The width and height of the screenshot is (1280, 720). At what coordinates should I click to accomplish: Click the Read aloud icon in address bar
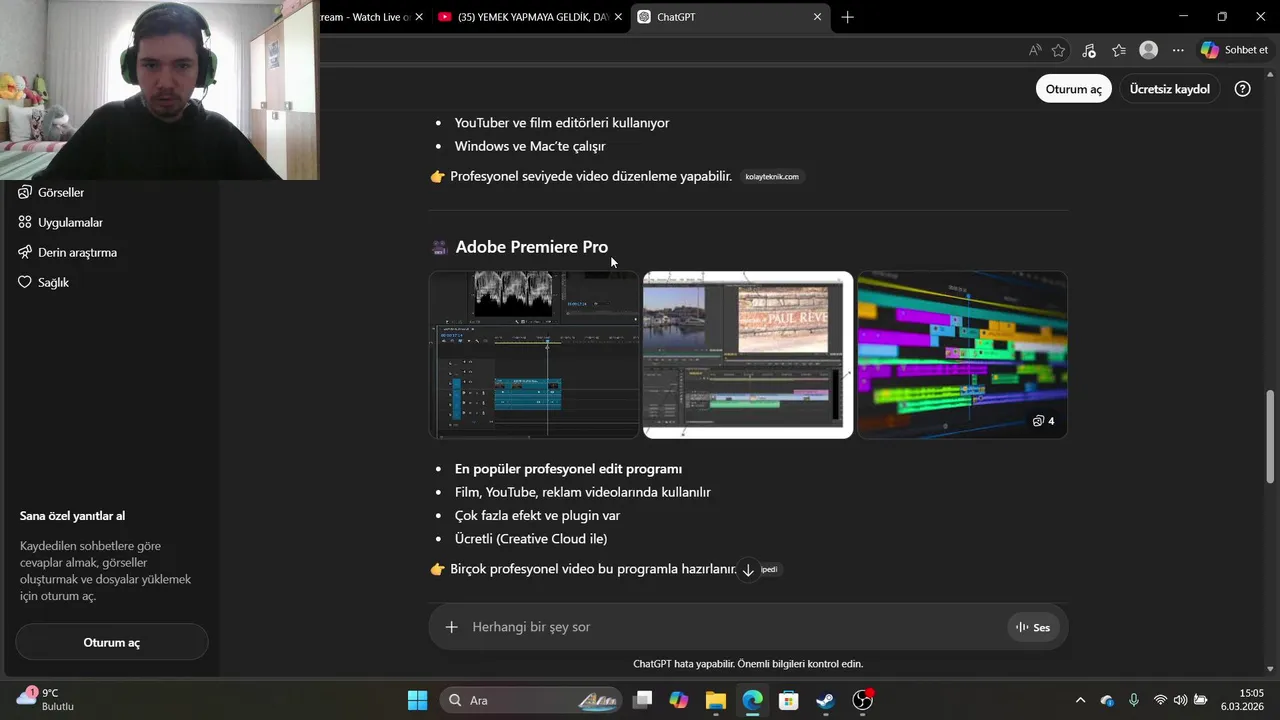pos(1035,50)
